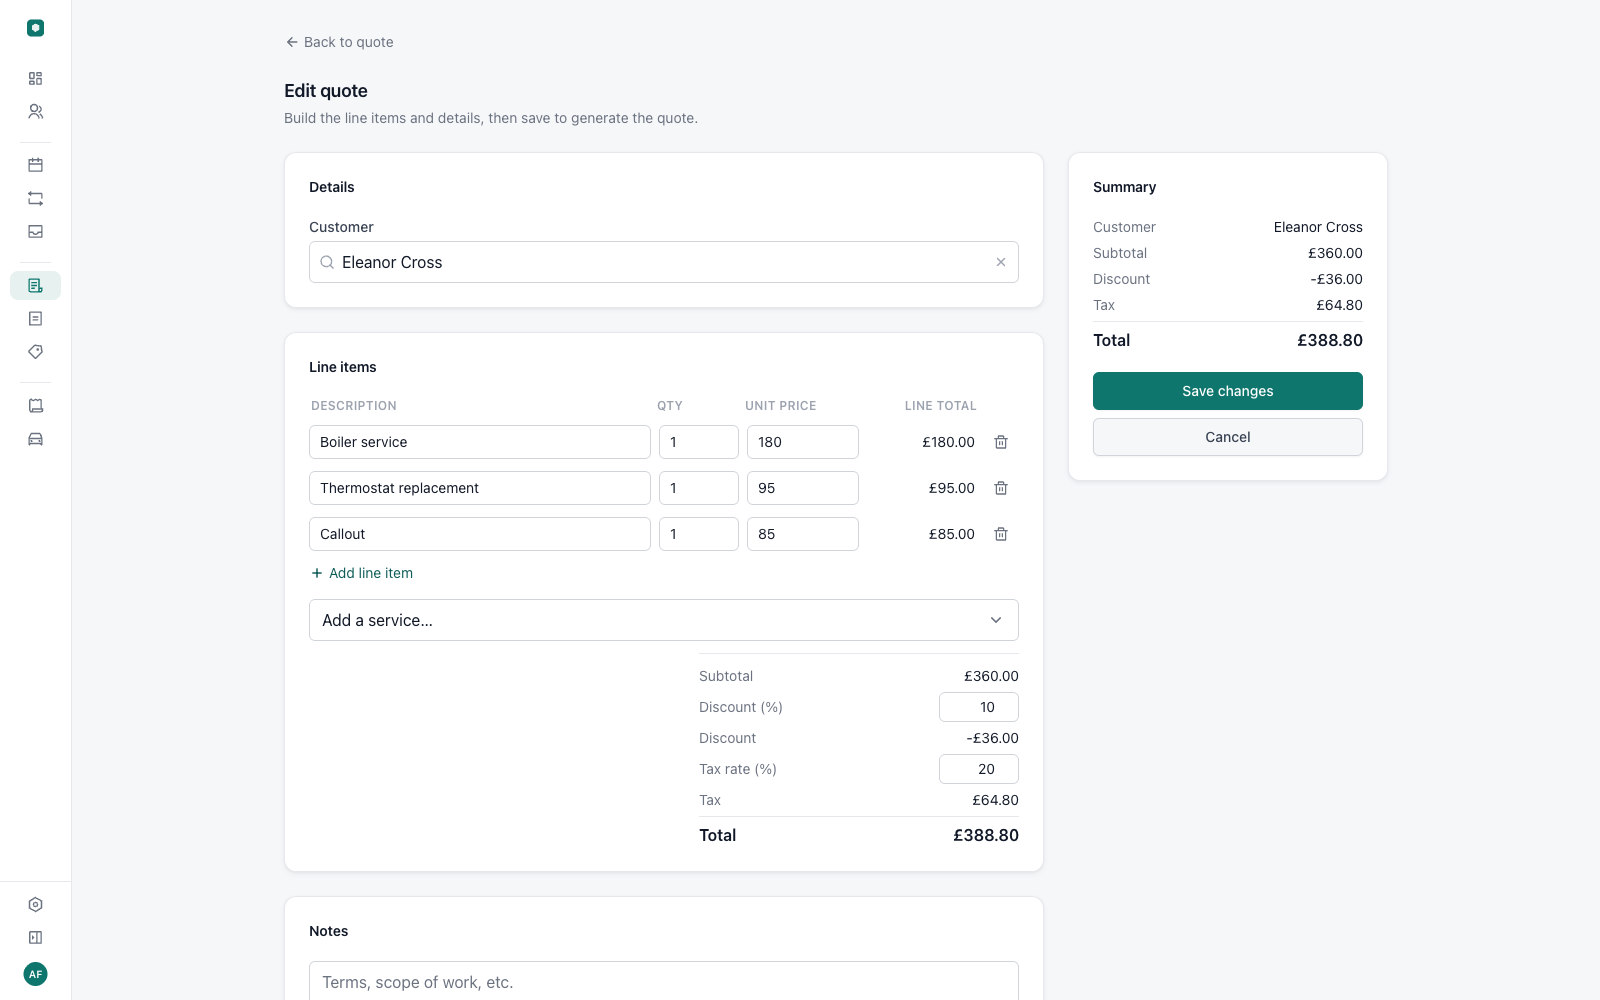
Task: Edit quantity for Thermostat replacement
Action: pos(699,488)
